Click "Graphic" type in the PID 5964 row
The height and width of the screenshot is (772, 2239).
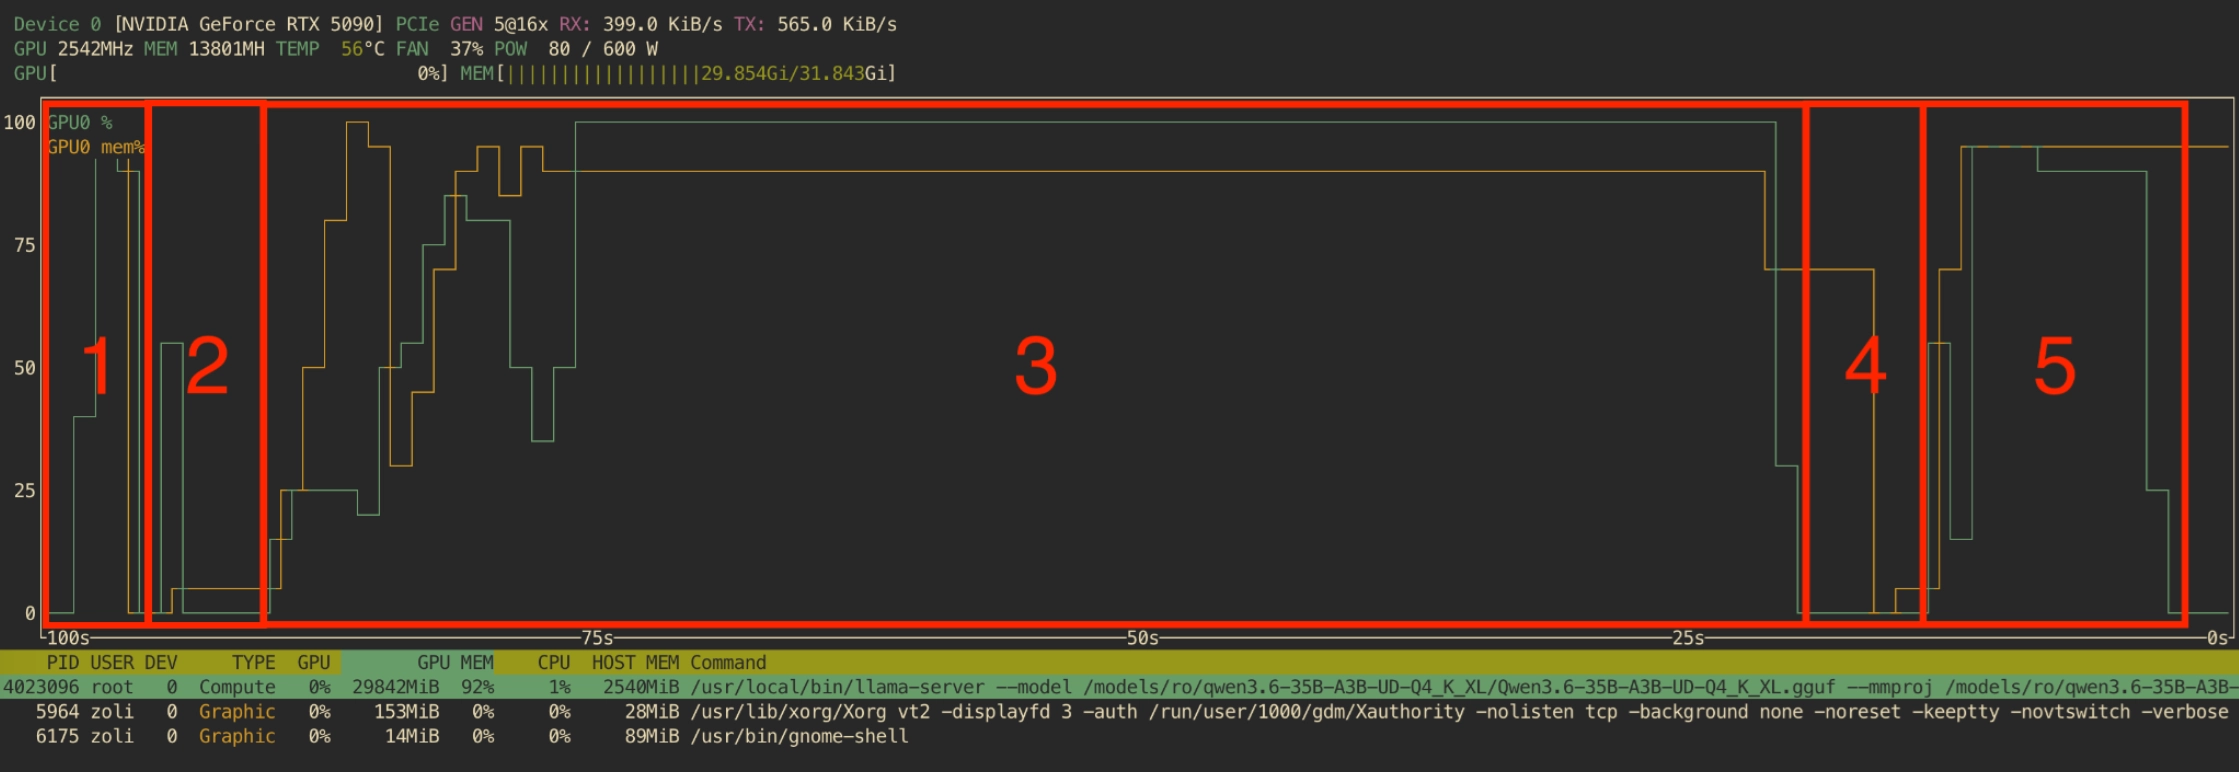pyautogui.click(x=237, y=712)
